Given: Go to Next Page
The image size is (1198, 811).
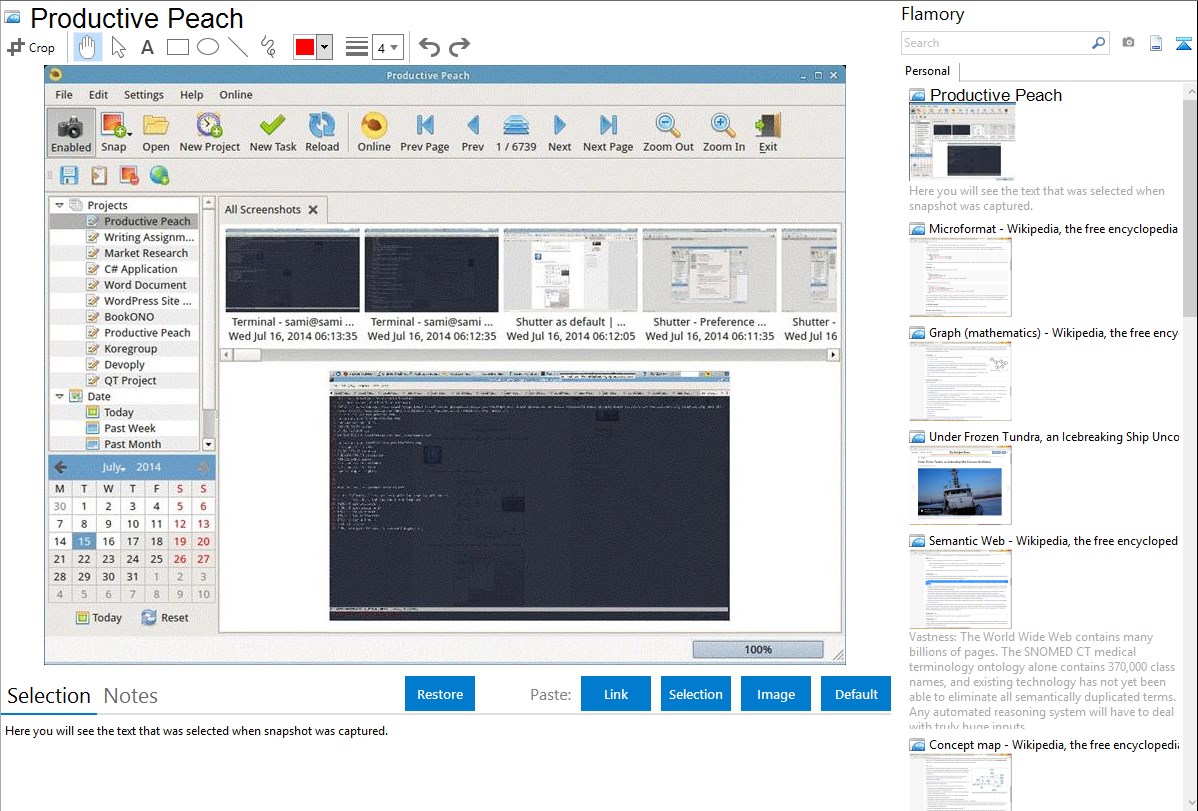Looking at the screenshot, I should (x=607, y=132).
